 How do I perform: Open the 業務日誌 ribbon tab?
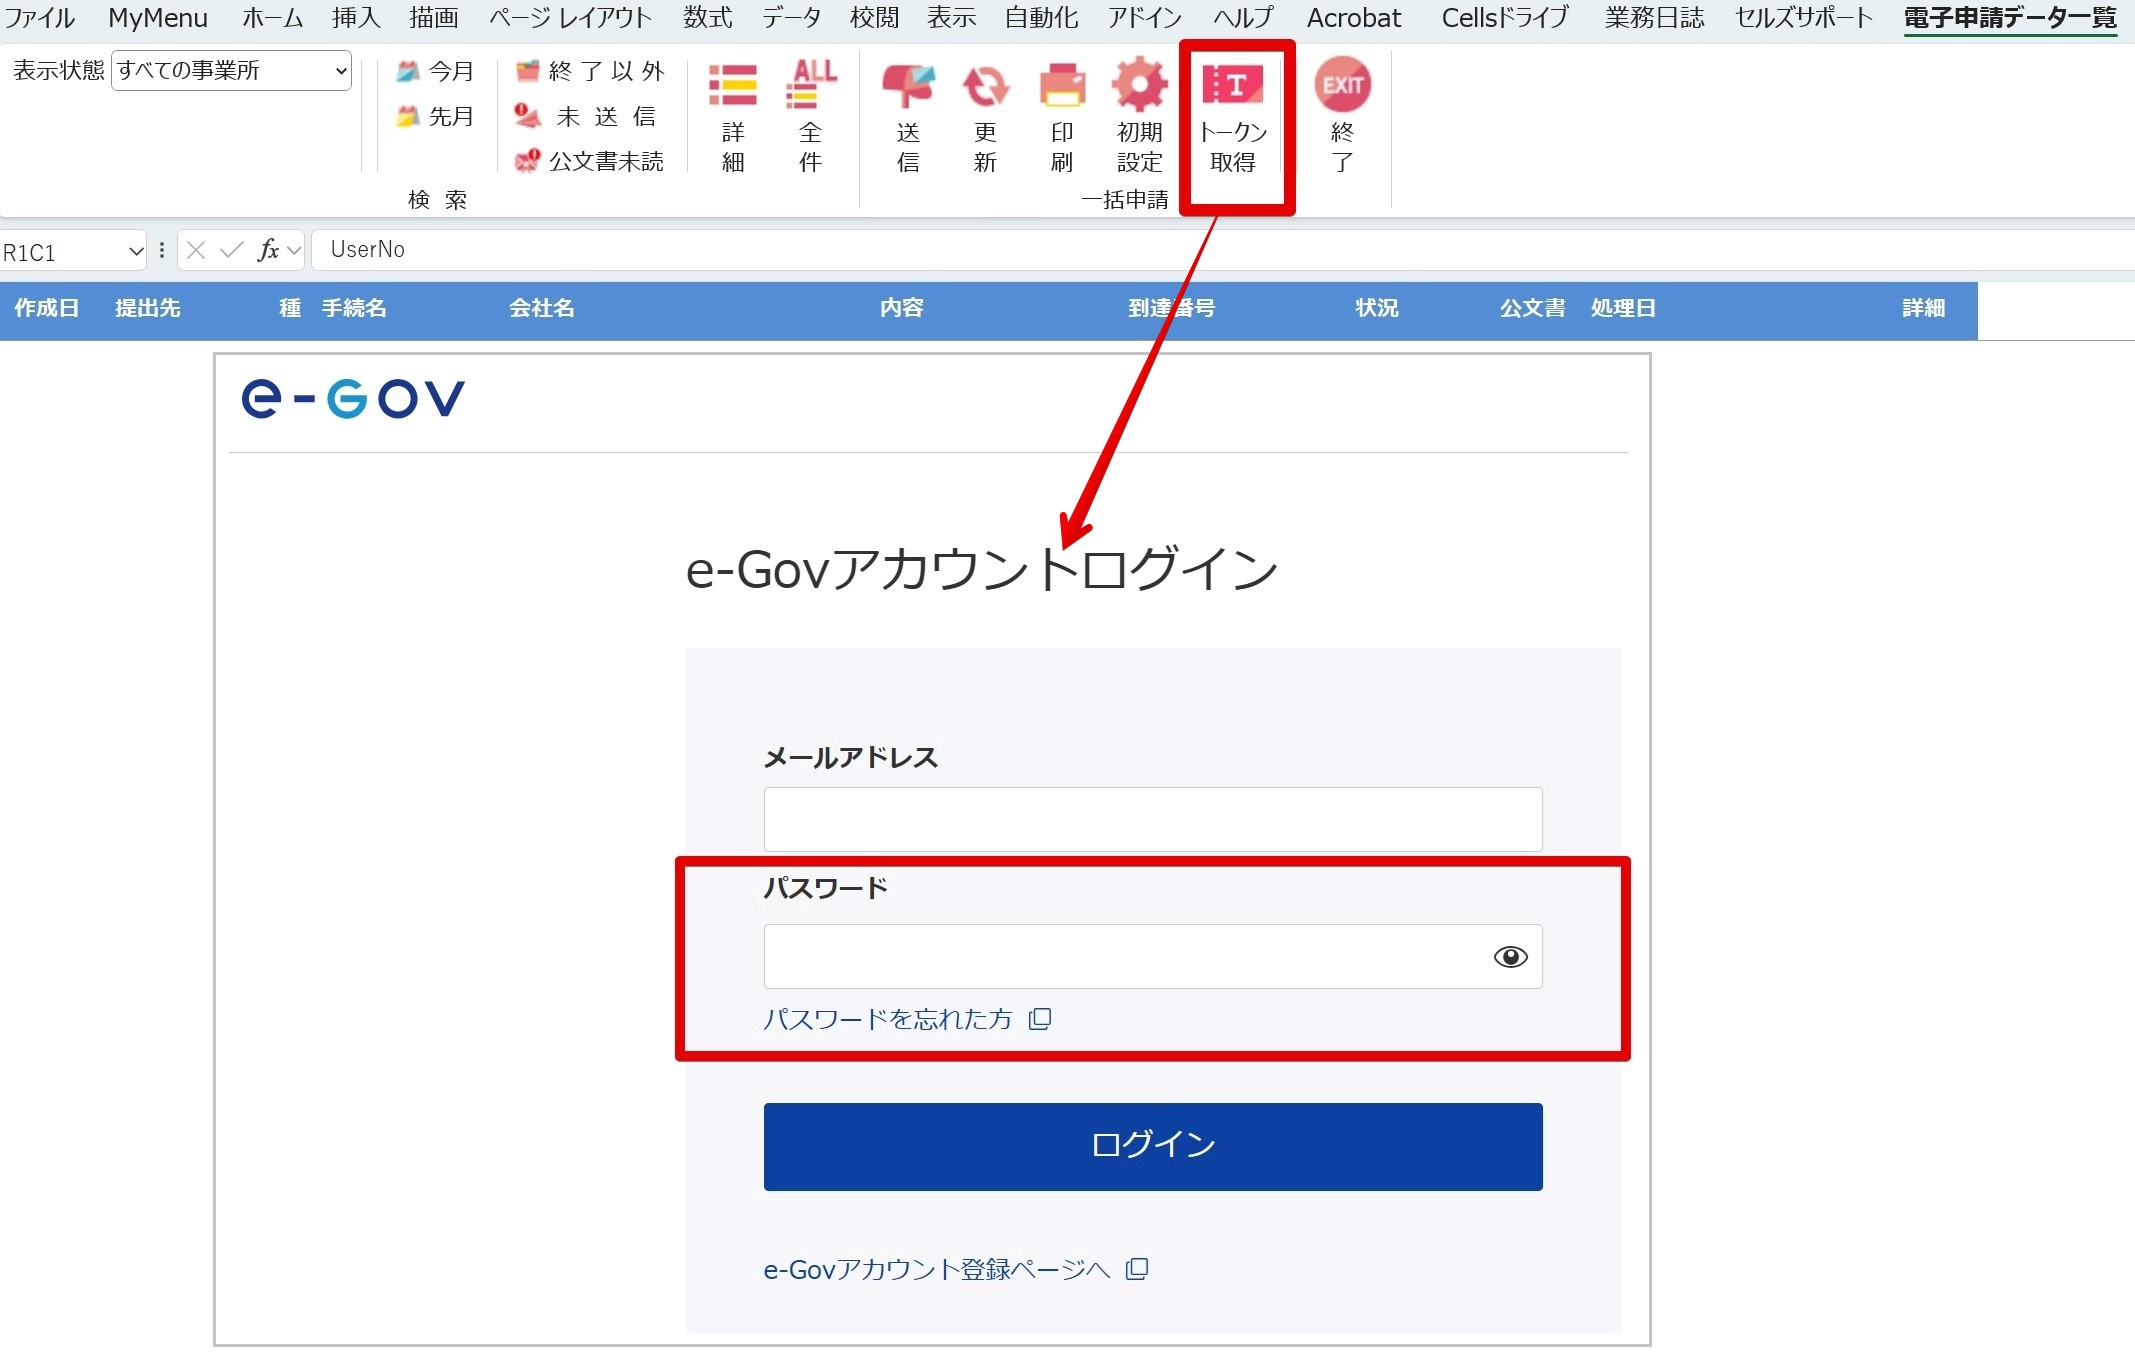click(x=1654, y=18)
